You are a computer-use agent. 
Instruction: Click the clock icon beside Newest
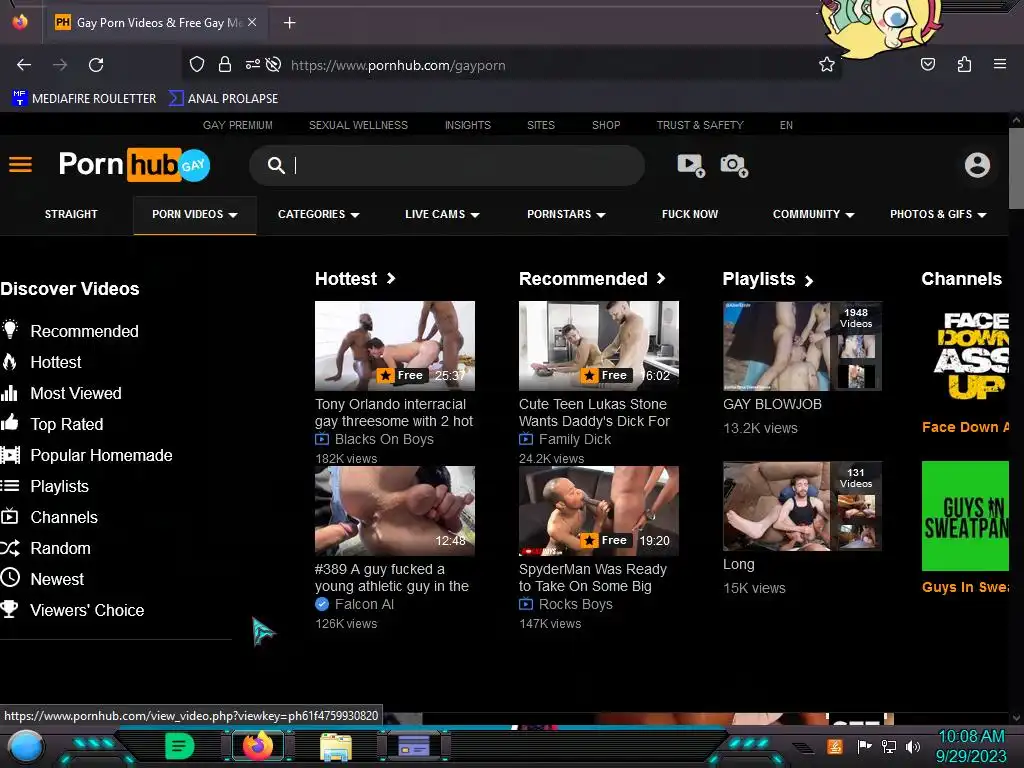[x=10, y=577]
